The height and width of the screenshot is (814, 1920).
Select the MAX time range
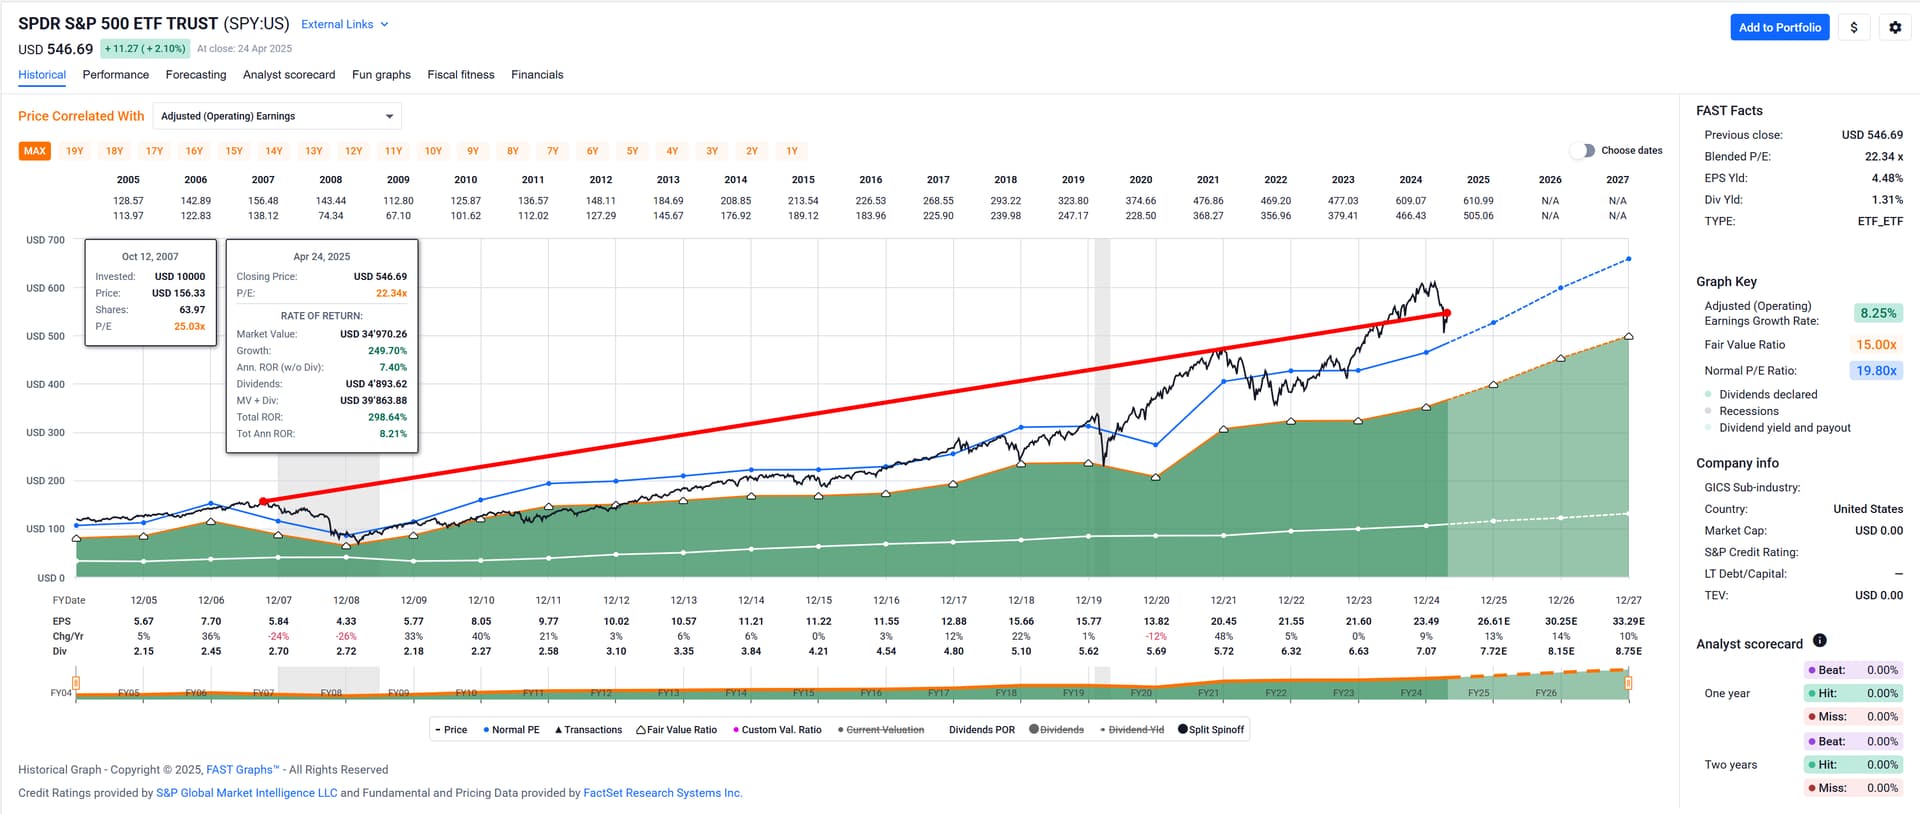coord(35,151)
